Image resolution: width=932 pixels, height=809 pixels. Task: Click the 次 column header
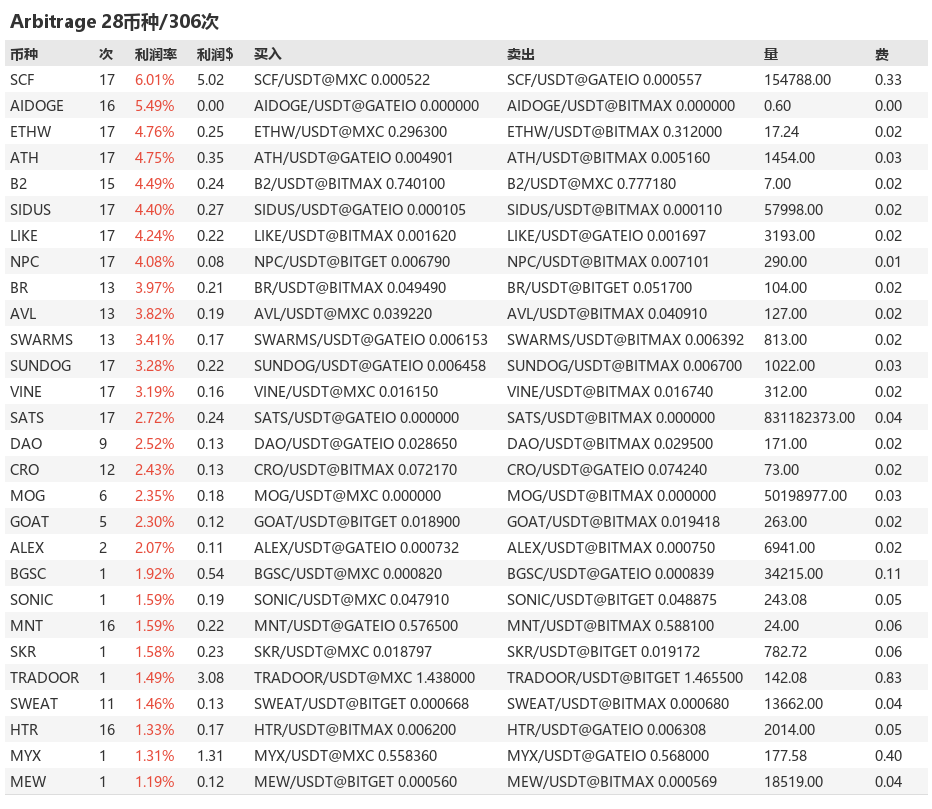[106, 54]
